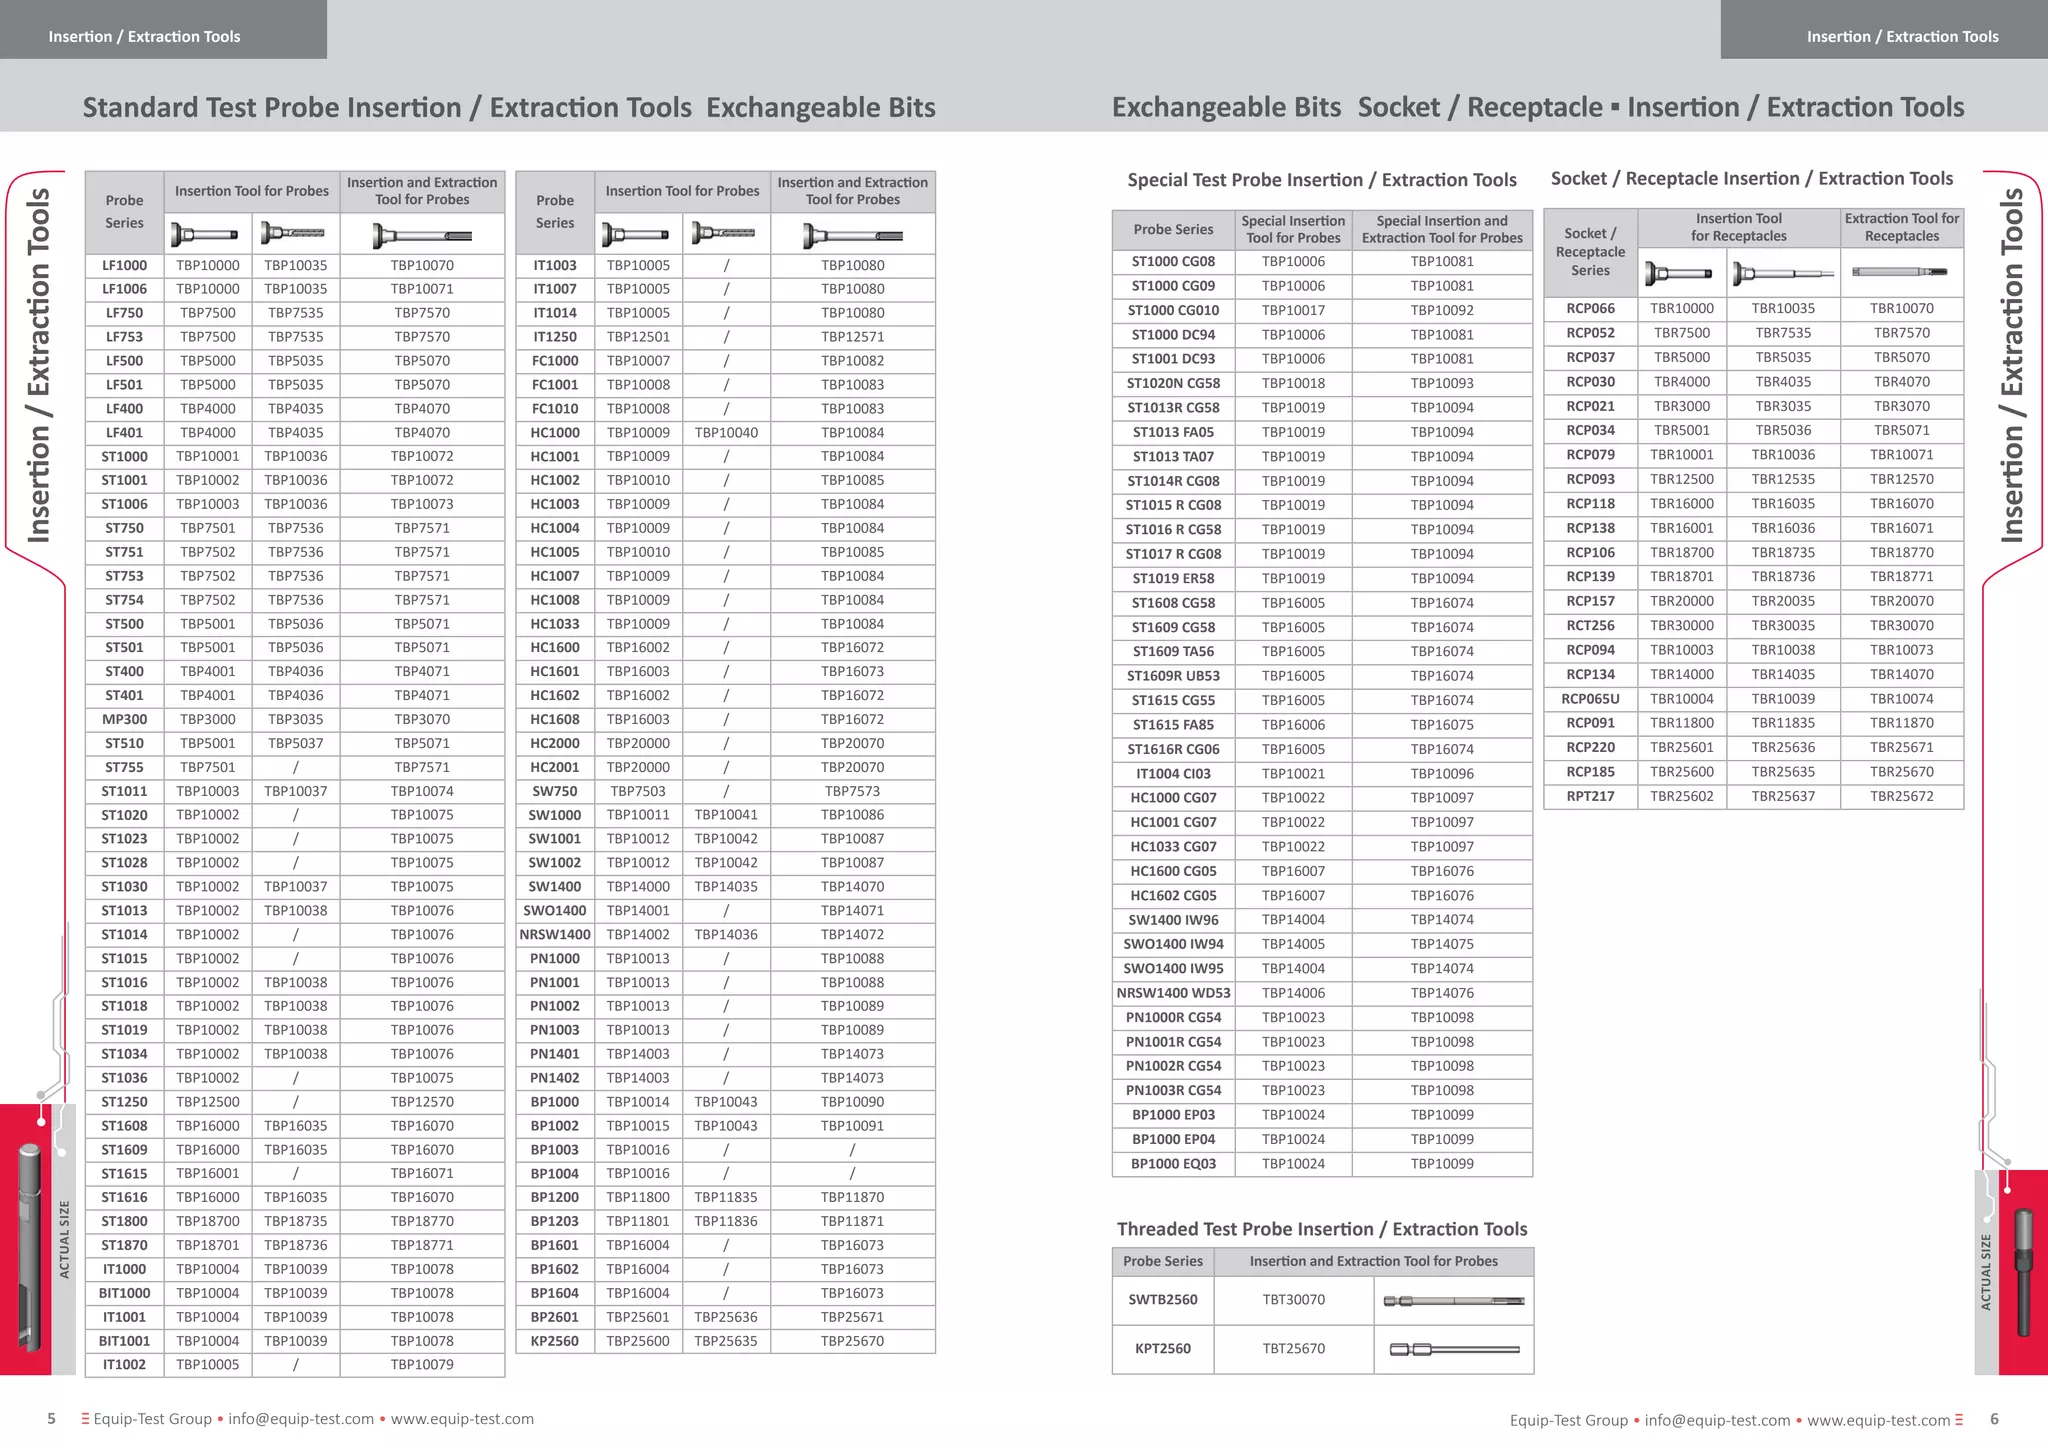Click the 'Special Insertion and Extraction Tool for Probes' column header

(x=1442, y=229)
